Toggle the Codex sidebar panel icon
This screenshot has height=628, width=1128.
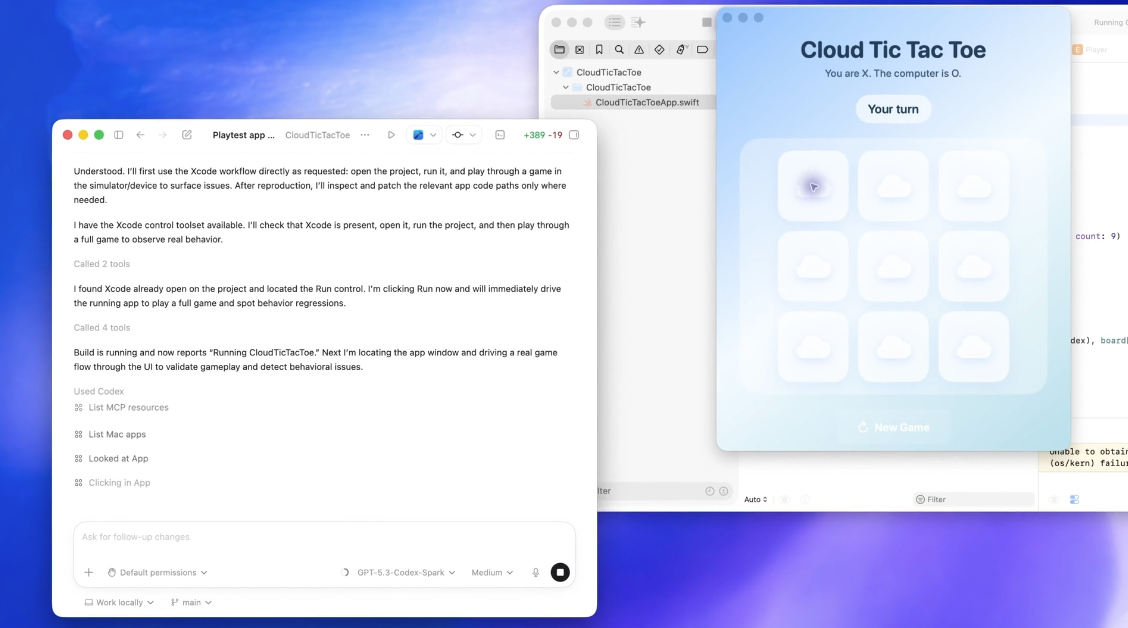[x=119, y=135]
